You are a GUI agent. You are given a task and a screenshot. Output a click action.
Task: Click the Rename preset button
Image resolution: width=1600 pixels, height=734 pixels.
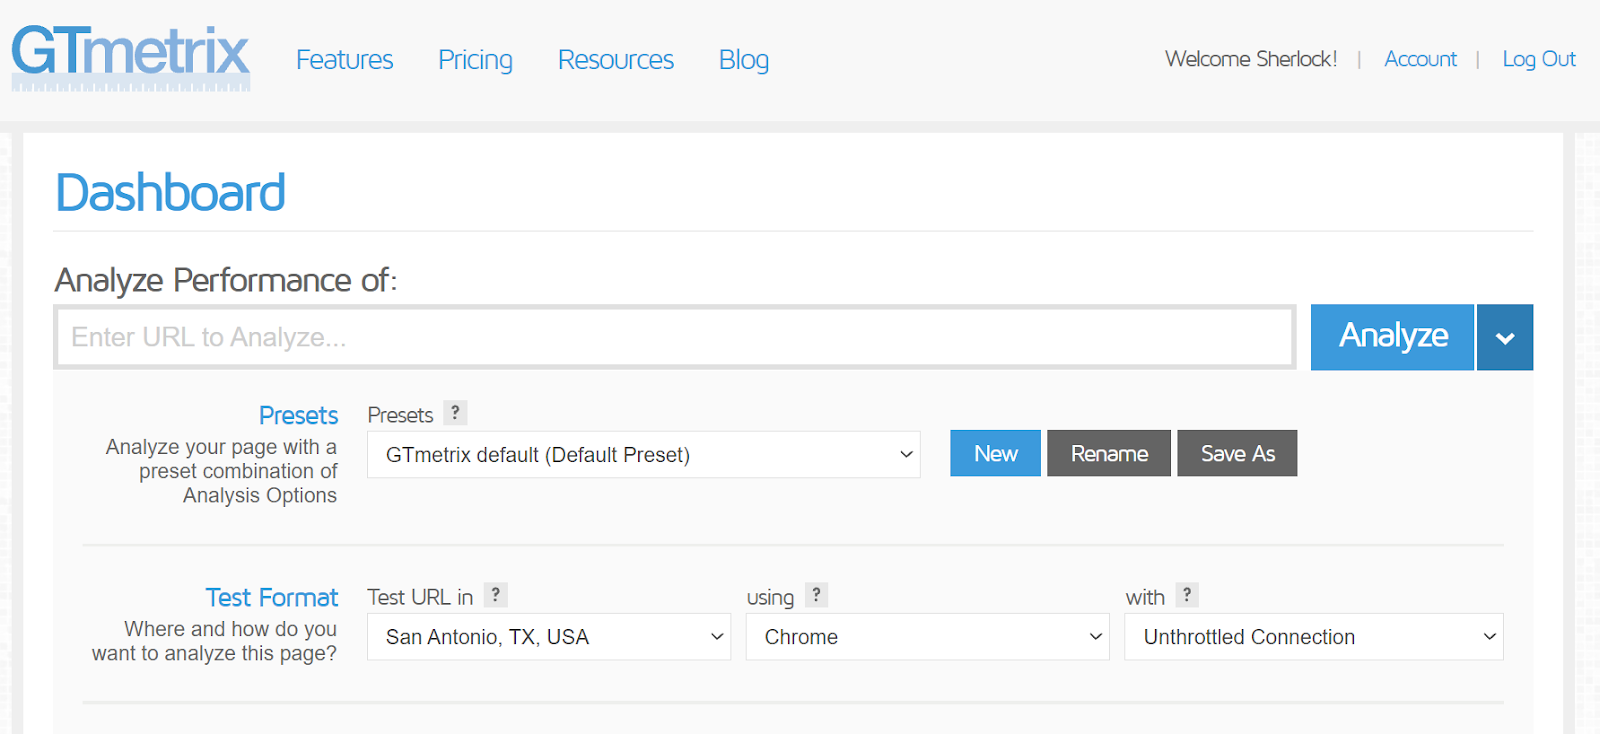[x=1109, y=453]
